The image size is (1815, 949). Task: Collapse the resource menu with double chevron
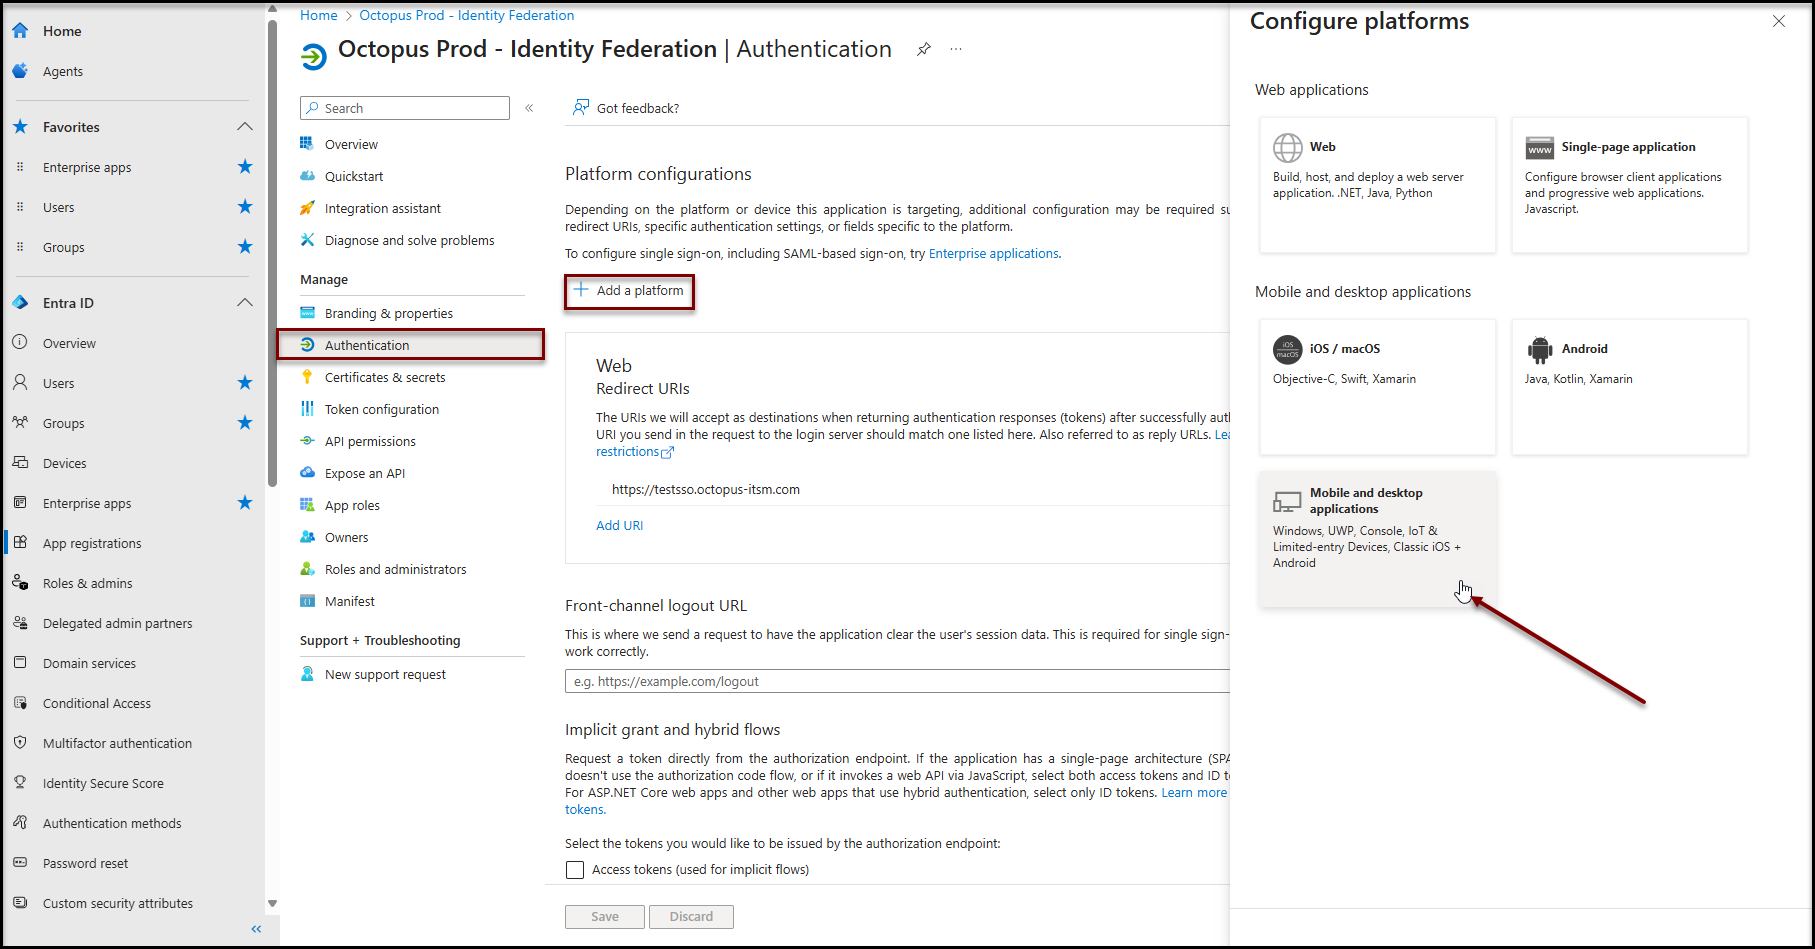(x=529, y=108)
